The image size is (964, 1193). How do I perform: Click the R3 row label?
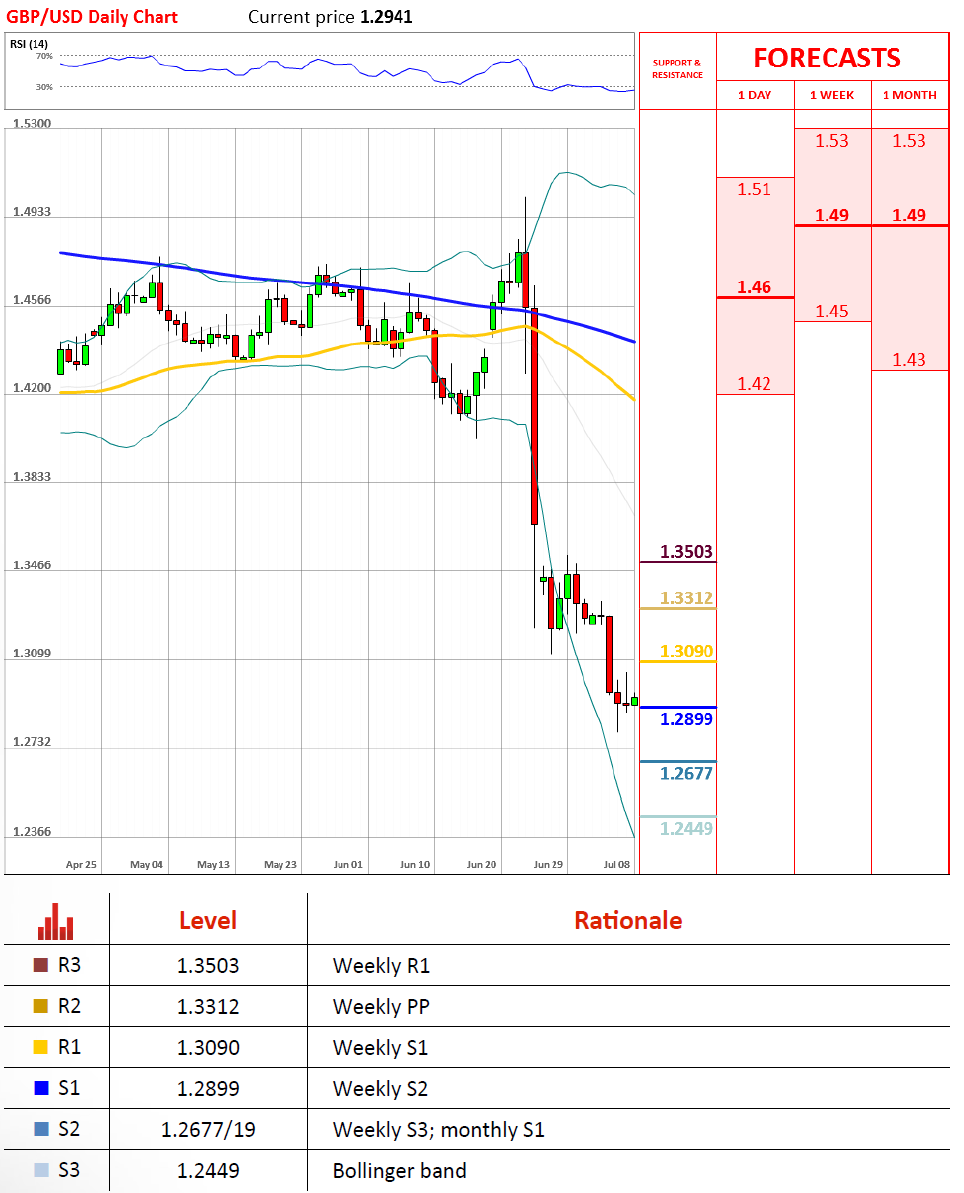[69, 965]
